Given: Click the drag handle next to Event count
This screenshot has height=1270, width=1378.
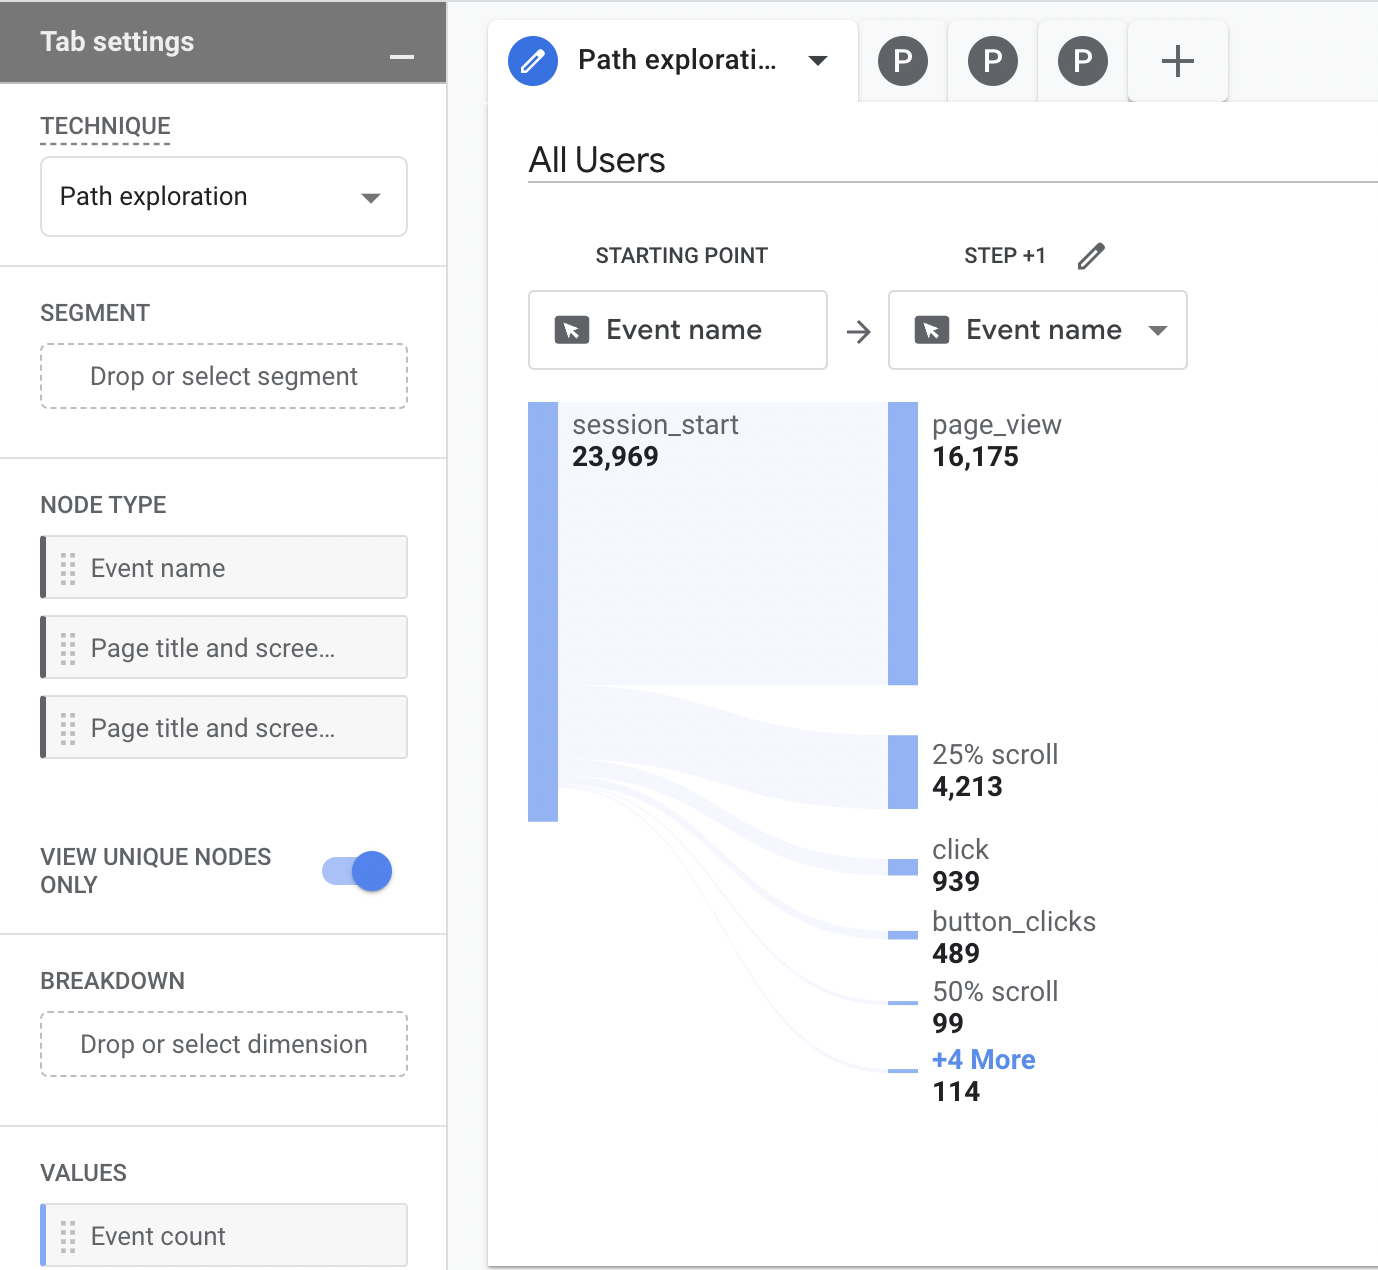Looking at the screenshot, I should point(68,1236).
